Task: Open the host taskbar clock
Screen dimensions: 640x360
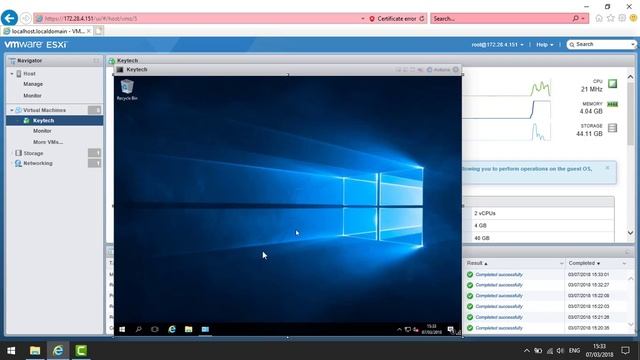Action: (x=600, y=350)
